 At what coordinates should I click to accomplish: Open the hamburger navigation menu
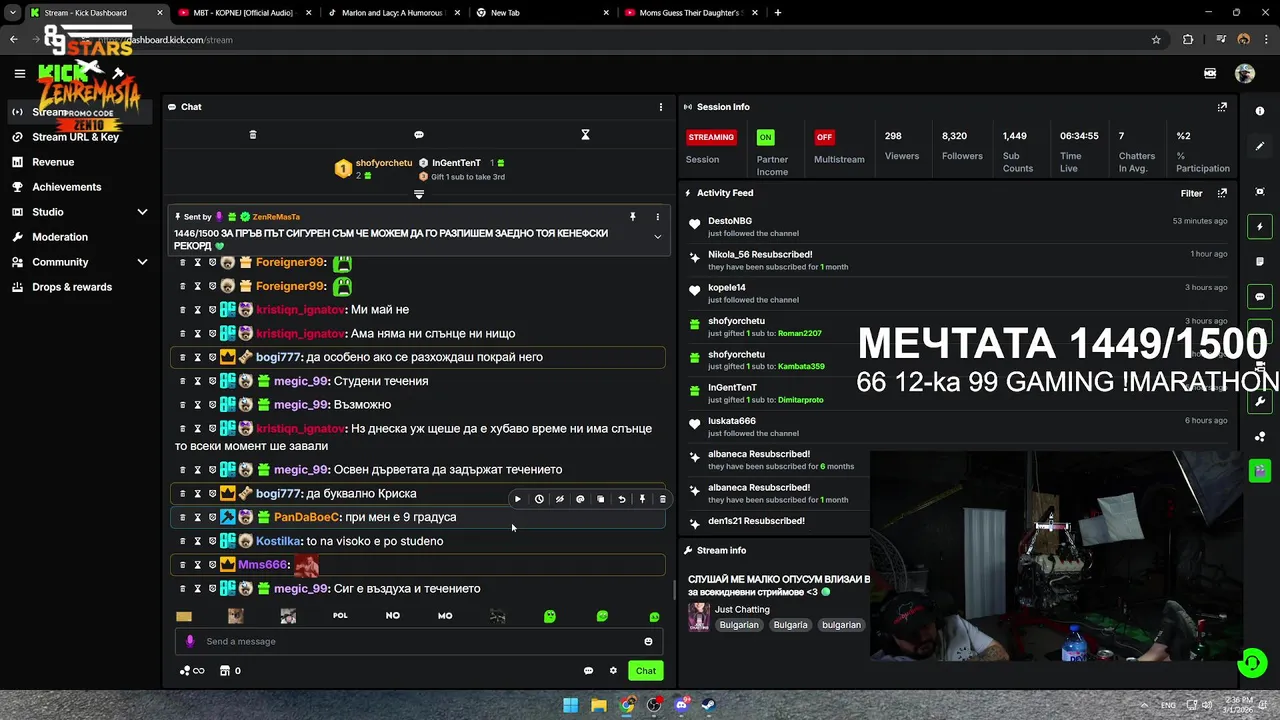click(x=19, y=73)
